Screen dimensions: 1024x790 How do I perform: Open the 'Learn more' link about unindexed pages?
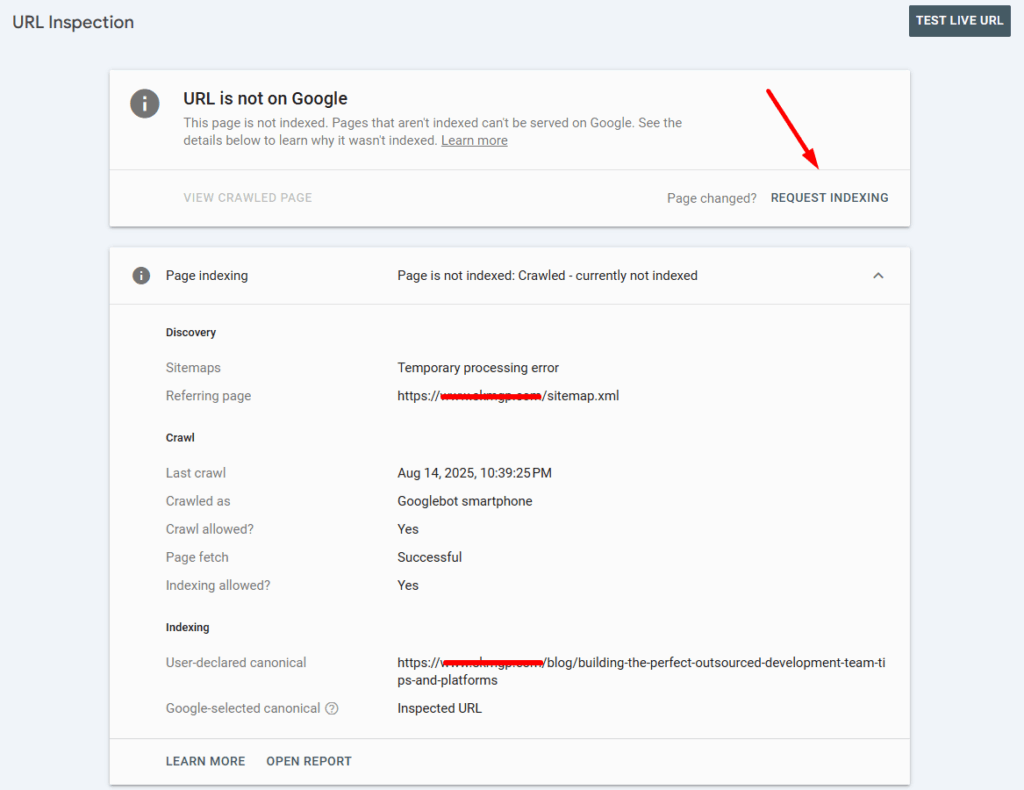pos(474,140)
